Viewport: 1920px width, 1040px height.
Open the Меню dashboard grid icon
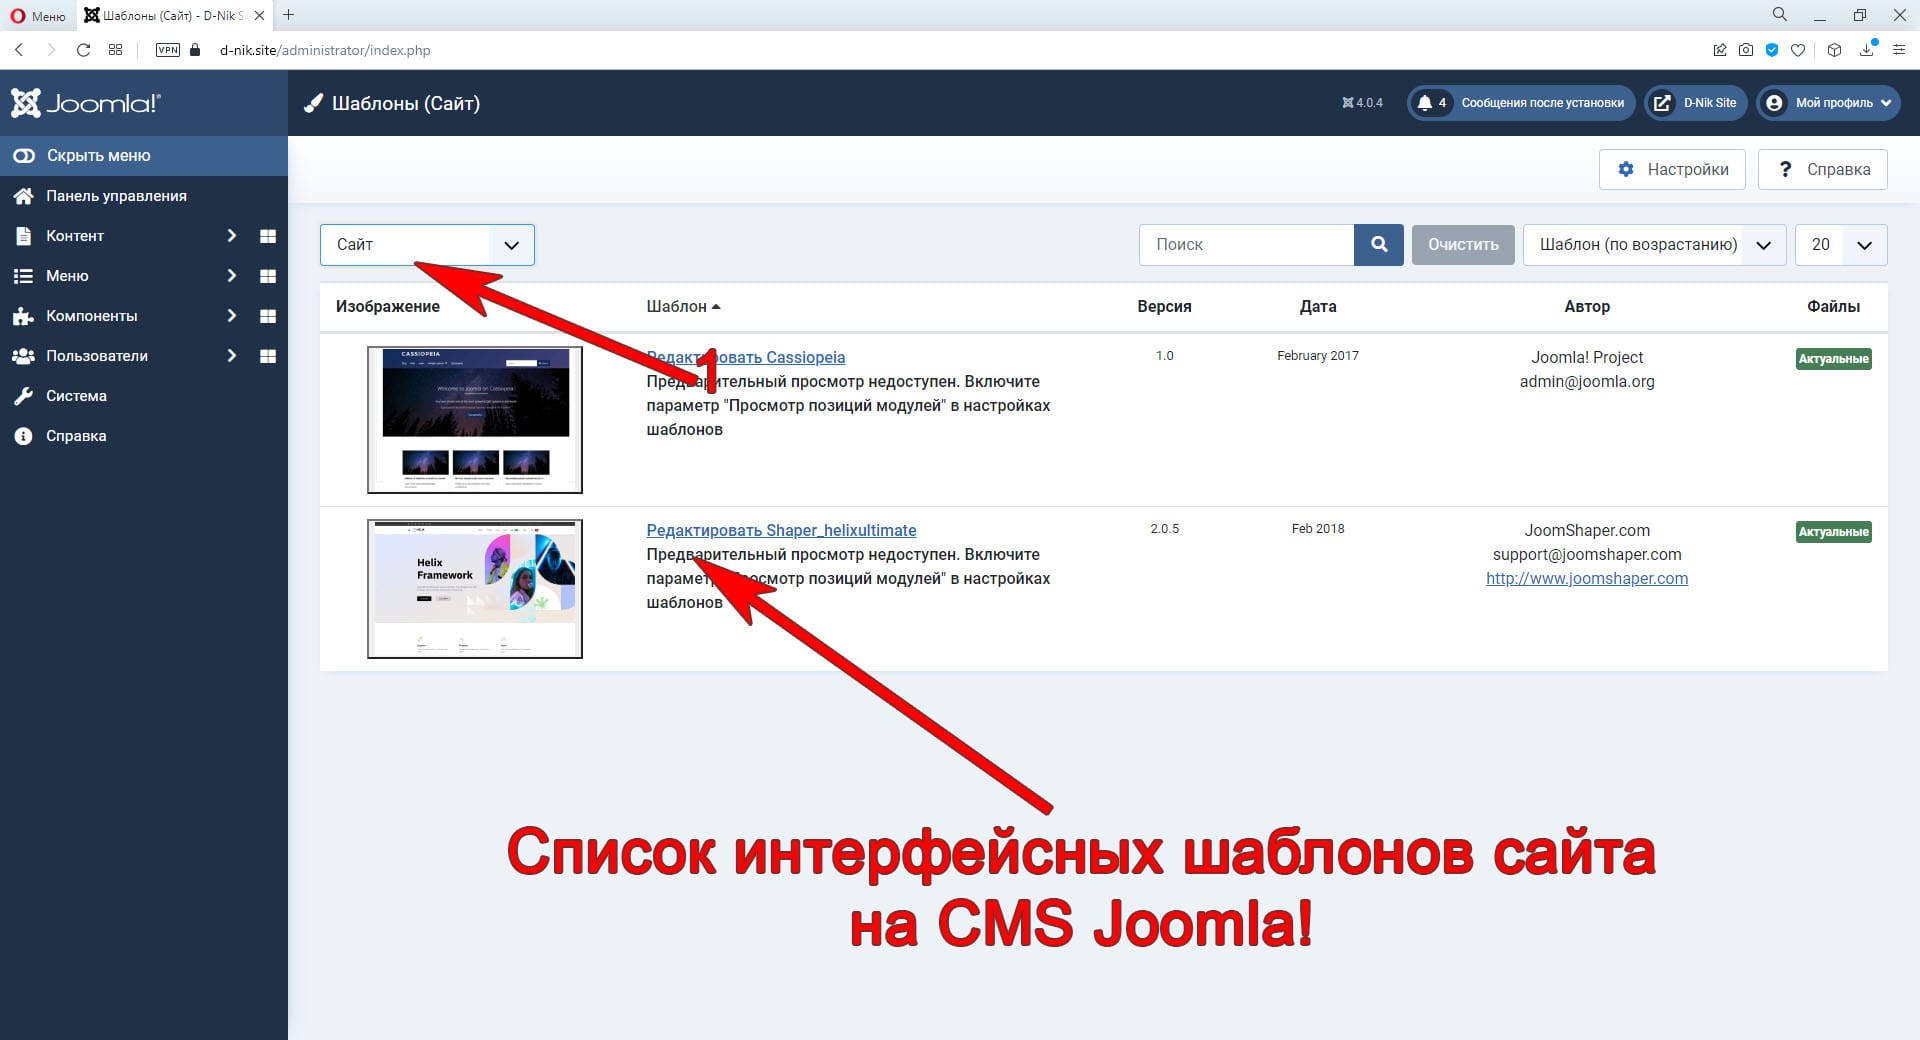(268, 276)
